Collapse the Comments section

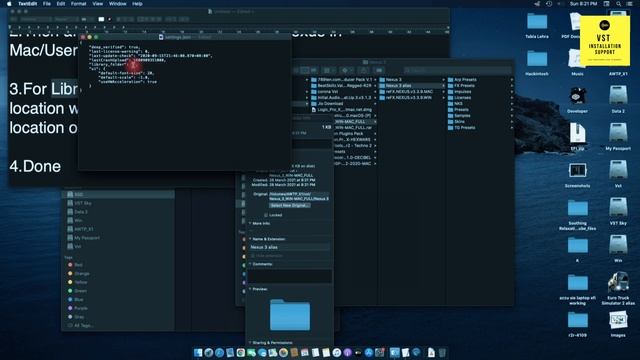click(250, 264)
